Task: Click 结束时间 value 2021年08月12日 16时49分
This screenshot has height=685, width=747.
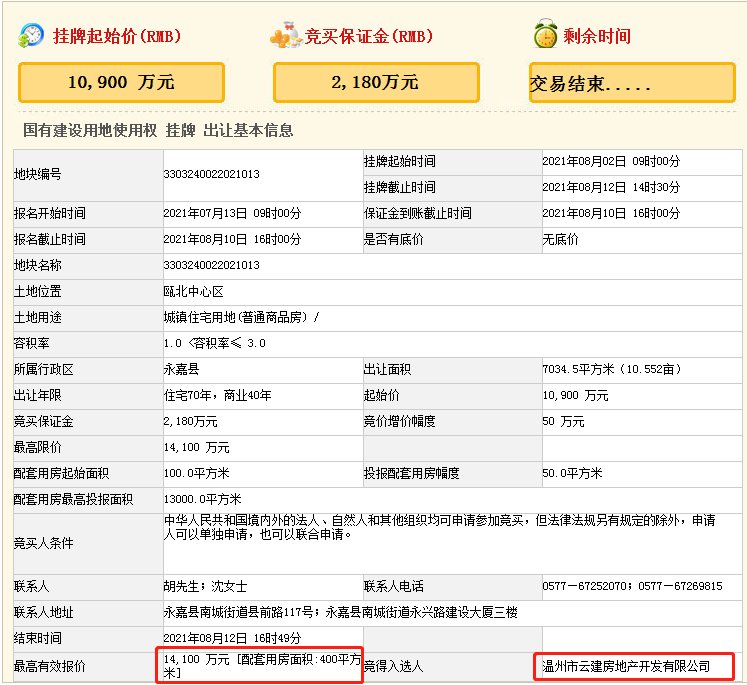Action: click(x=232, y=638)
